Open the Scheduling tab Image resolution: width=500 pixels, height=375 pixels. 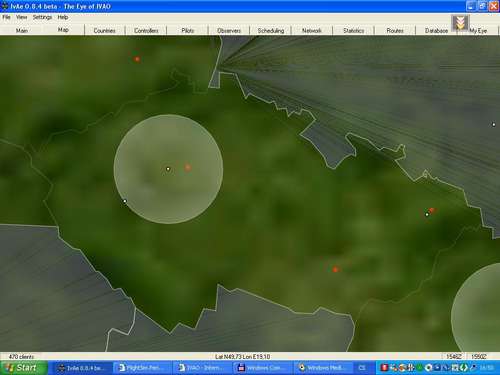[271, 30]
